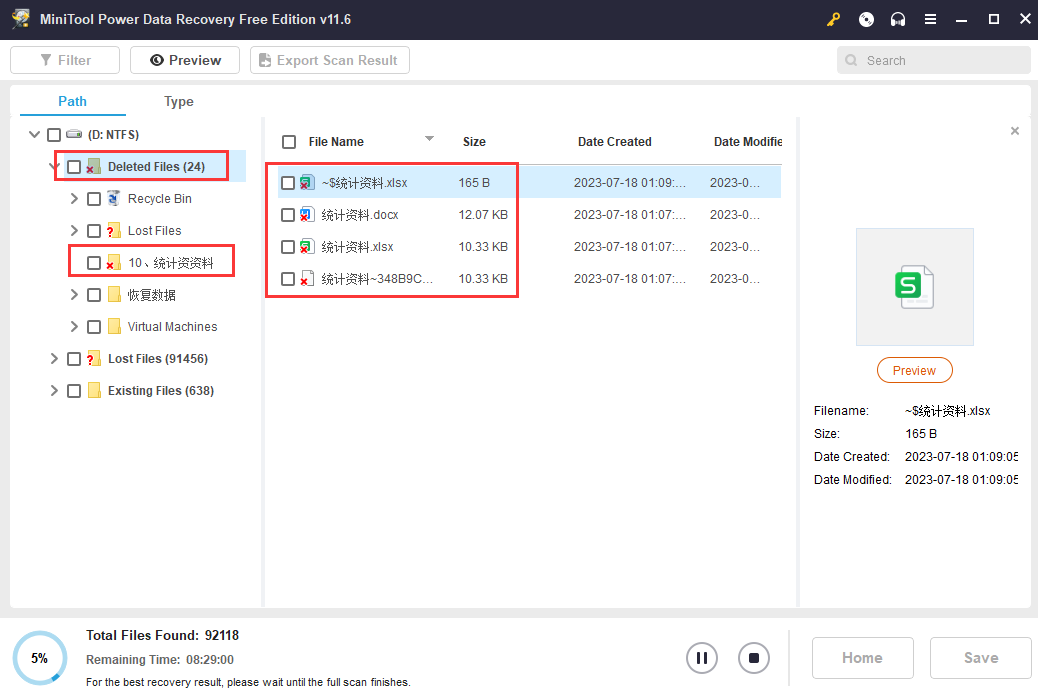1038x693 pixels.
Task: Check the ~$统计资料.xlsx file checkbox
Action: click(x=288, y=183)
